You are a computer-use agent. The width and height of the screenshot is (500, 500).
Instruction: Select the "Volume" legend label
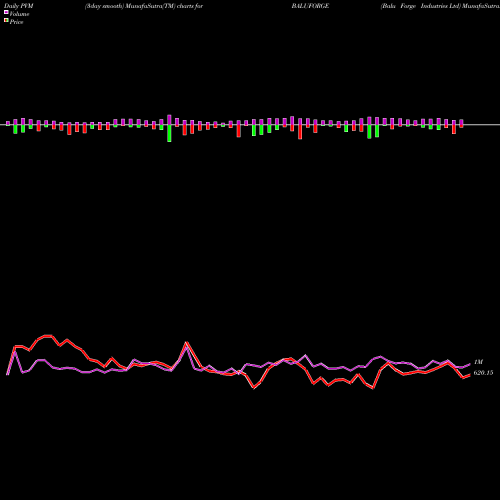[19, 14]
